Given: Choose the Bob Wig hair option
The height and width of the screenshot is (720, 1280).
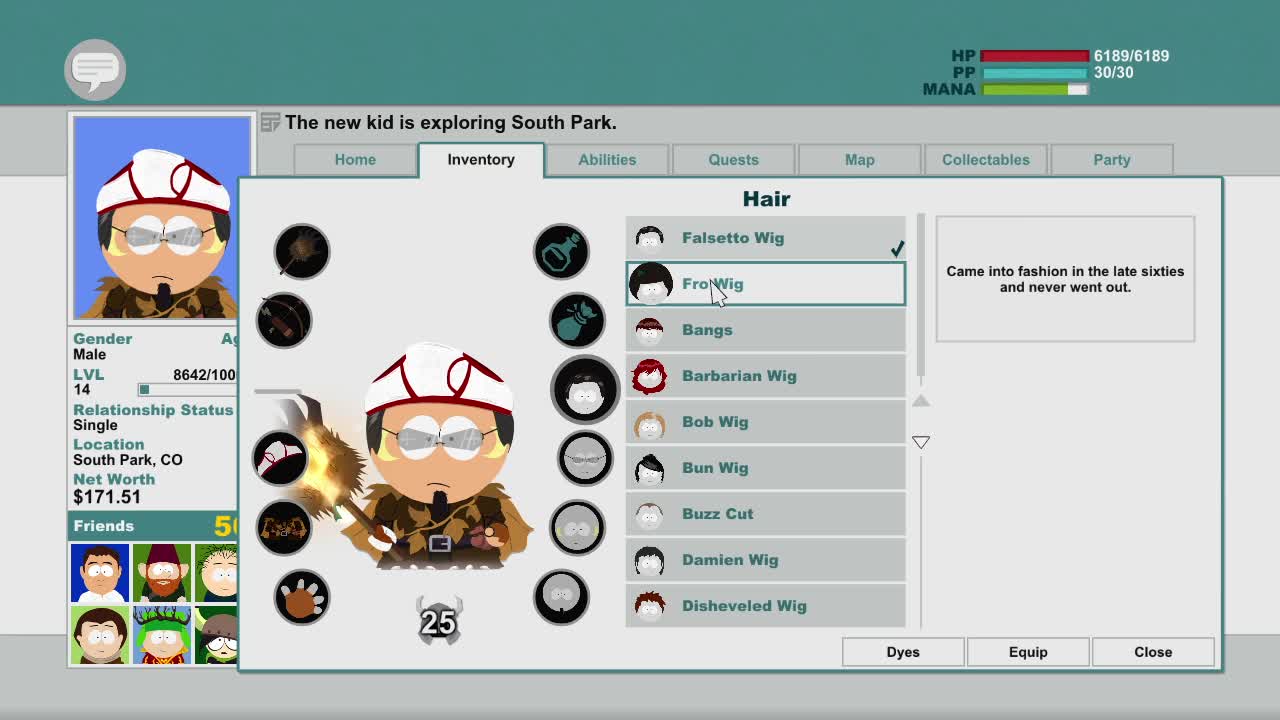Looking at the screenshot, I should pyautogui.click(x=766, y=422).
